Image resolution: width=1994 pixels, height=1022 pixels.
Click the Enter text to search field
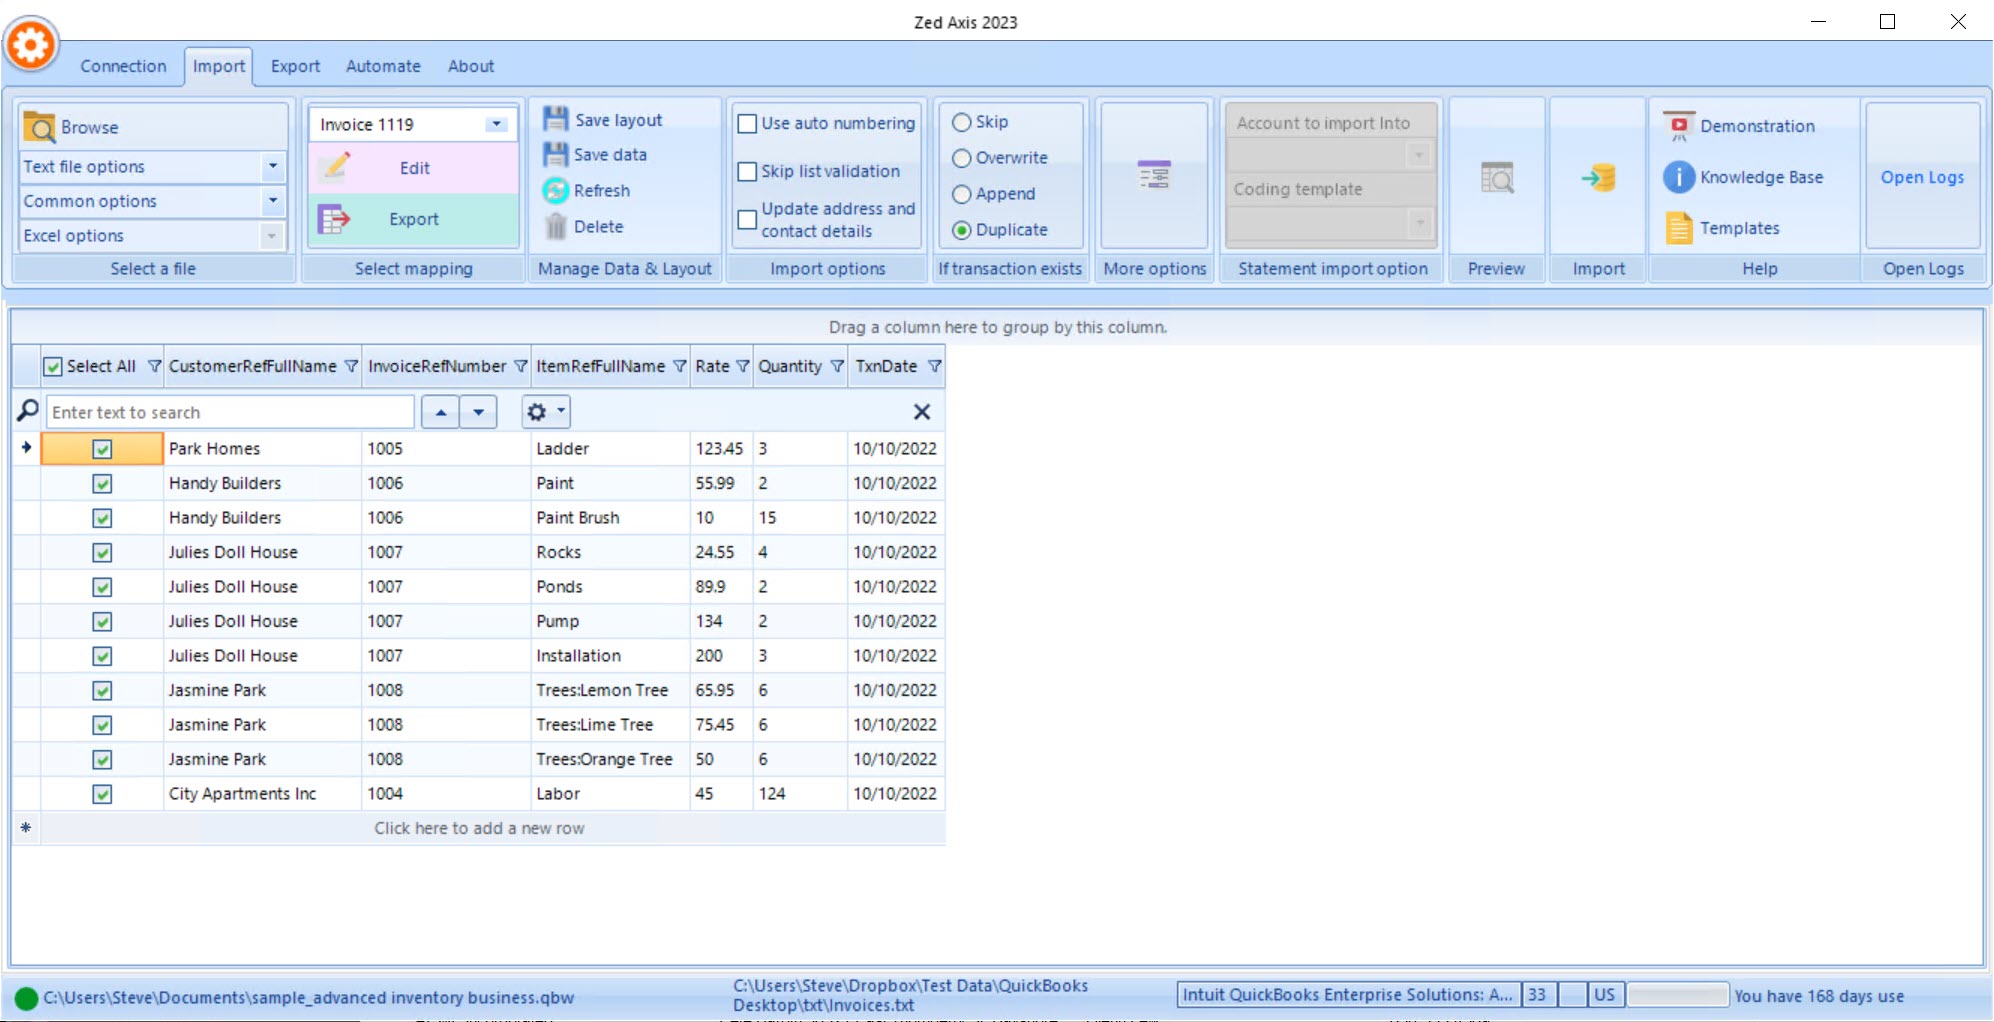tap(230, 411)
